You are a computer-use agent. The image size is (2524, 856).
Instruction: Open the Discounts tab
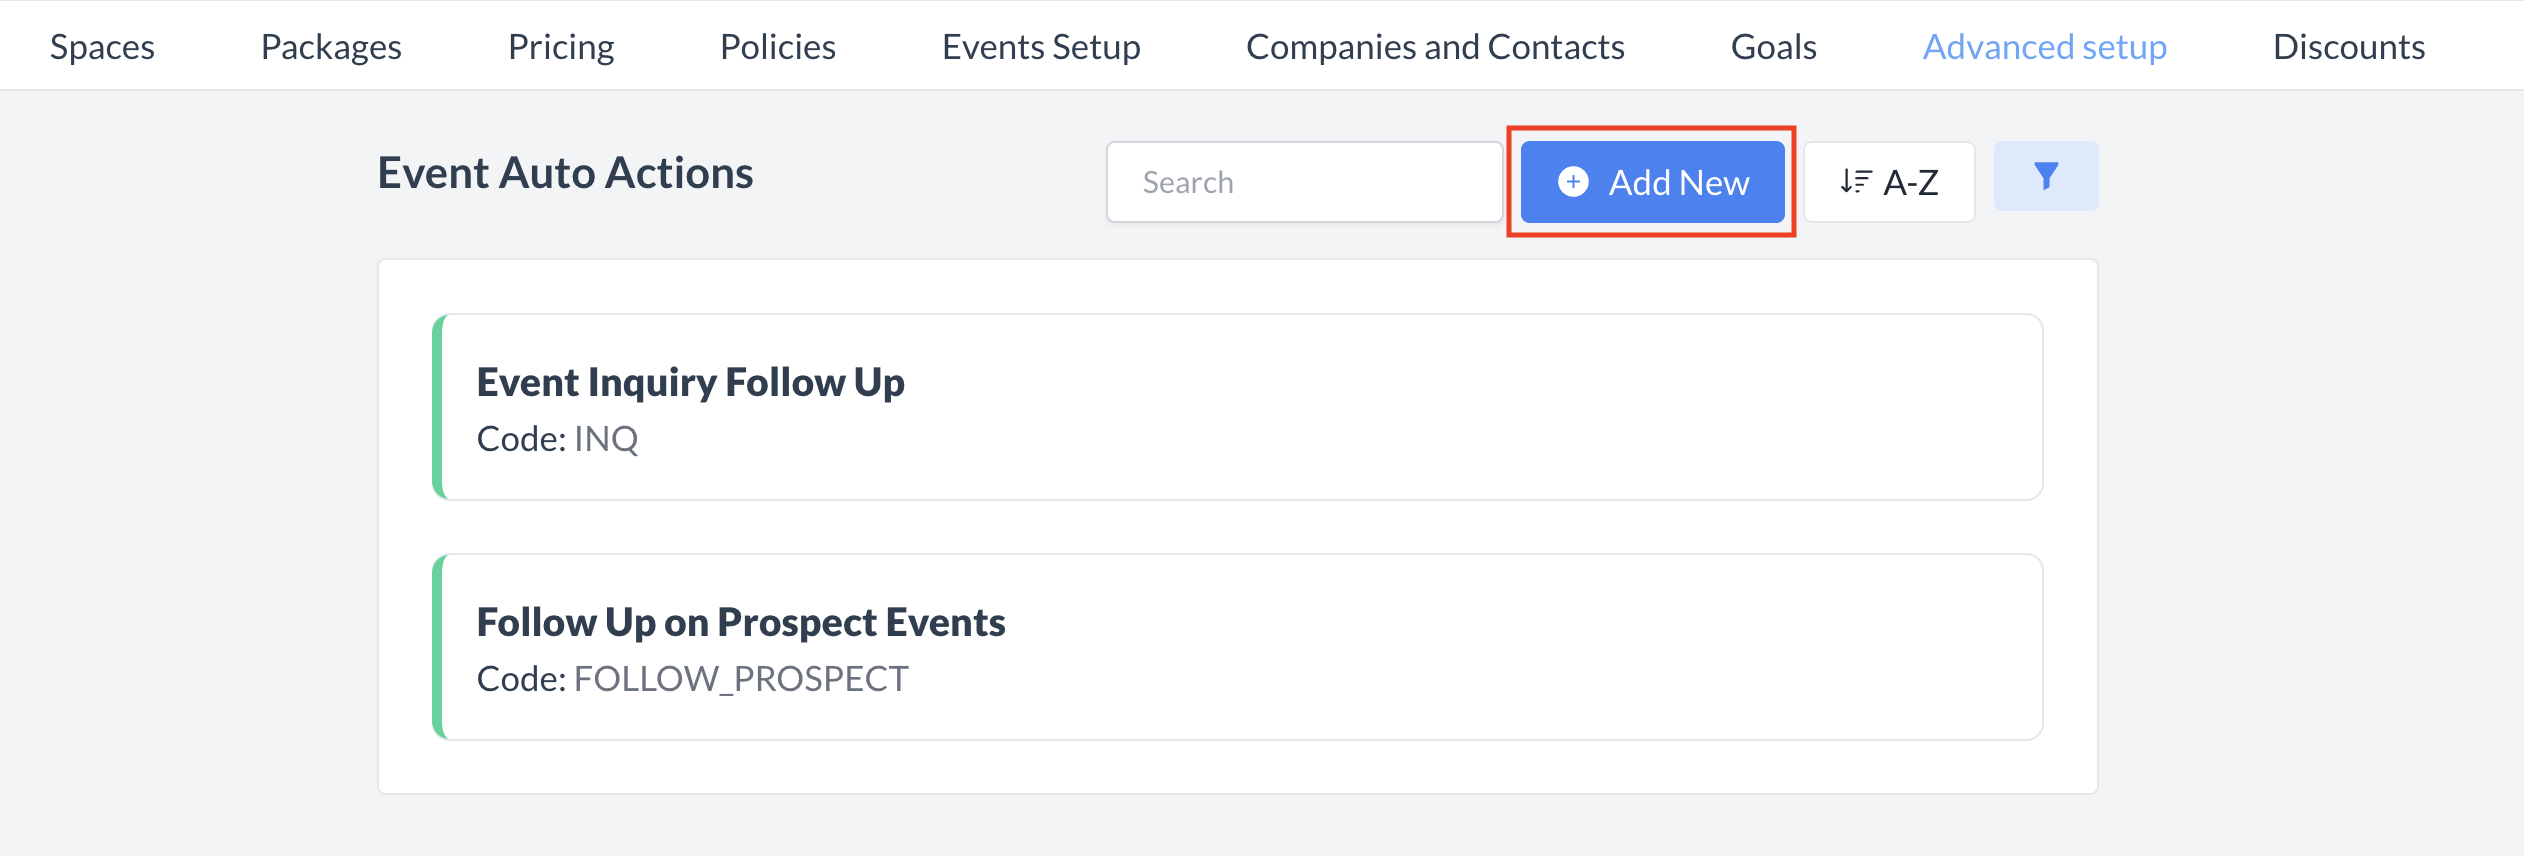(x=2350, y=46)
